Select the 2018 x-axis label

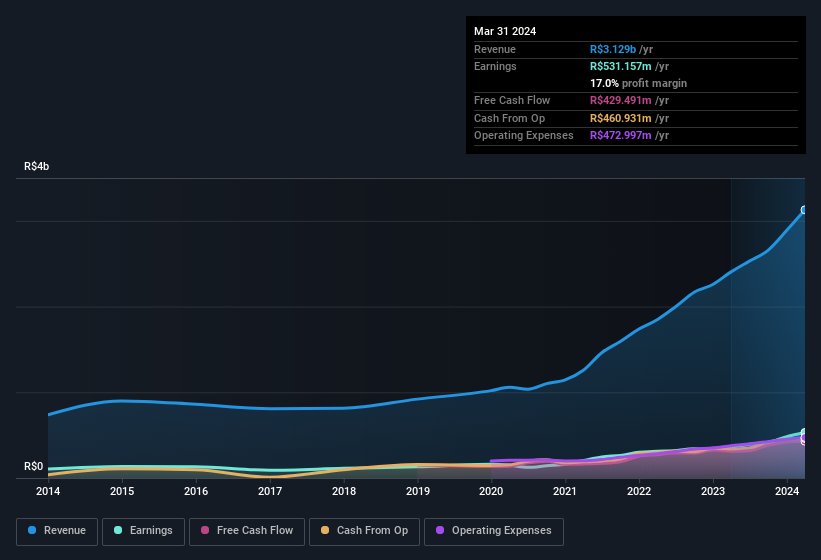(344, 491)
